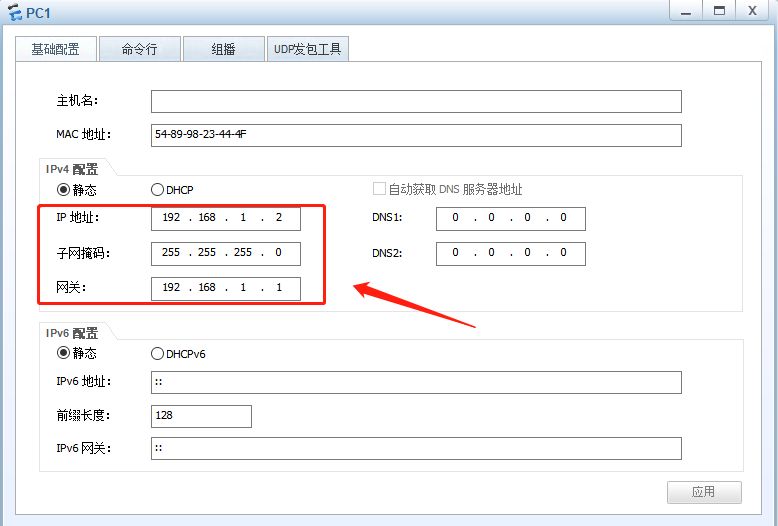Click the 前缀长度 input field
The image size is (778, 526).
201,415
